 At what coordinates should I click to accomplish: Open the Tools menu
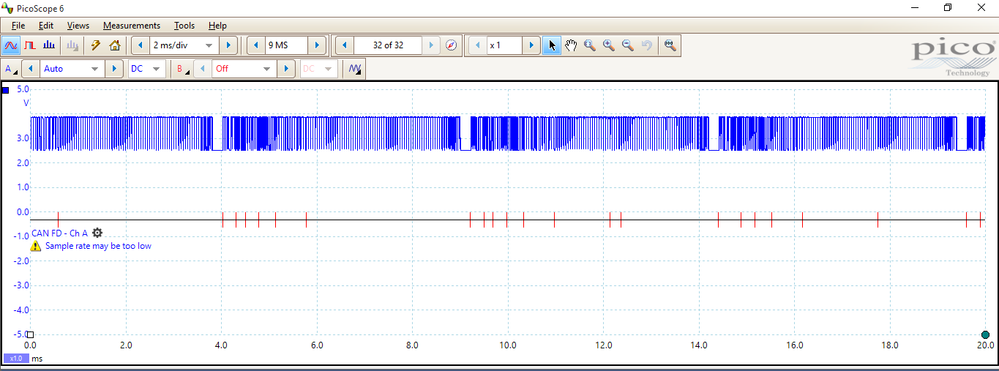[x=184, y=25]
